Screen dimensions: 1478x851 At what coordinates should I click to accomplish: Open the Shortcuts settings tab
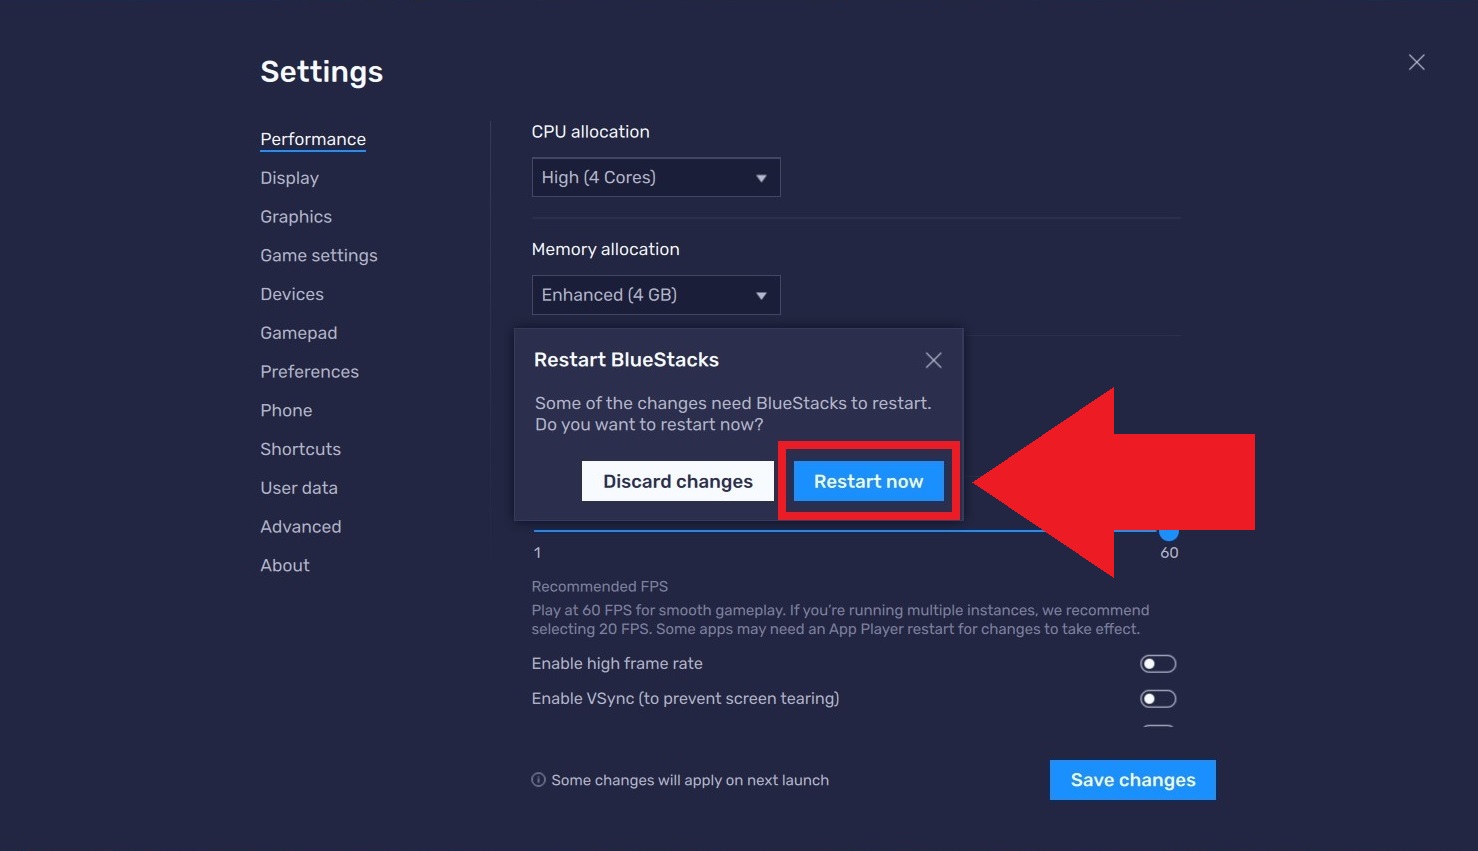300,449
